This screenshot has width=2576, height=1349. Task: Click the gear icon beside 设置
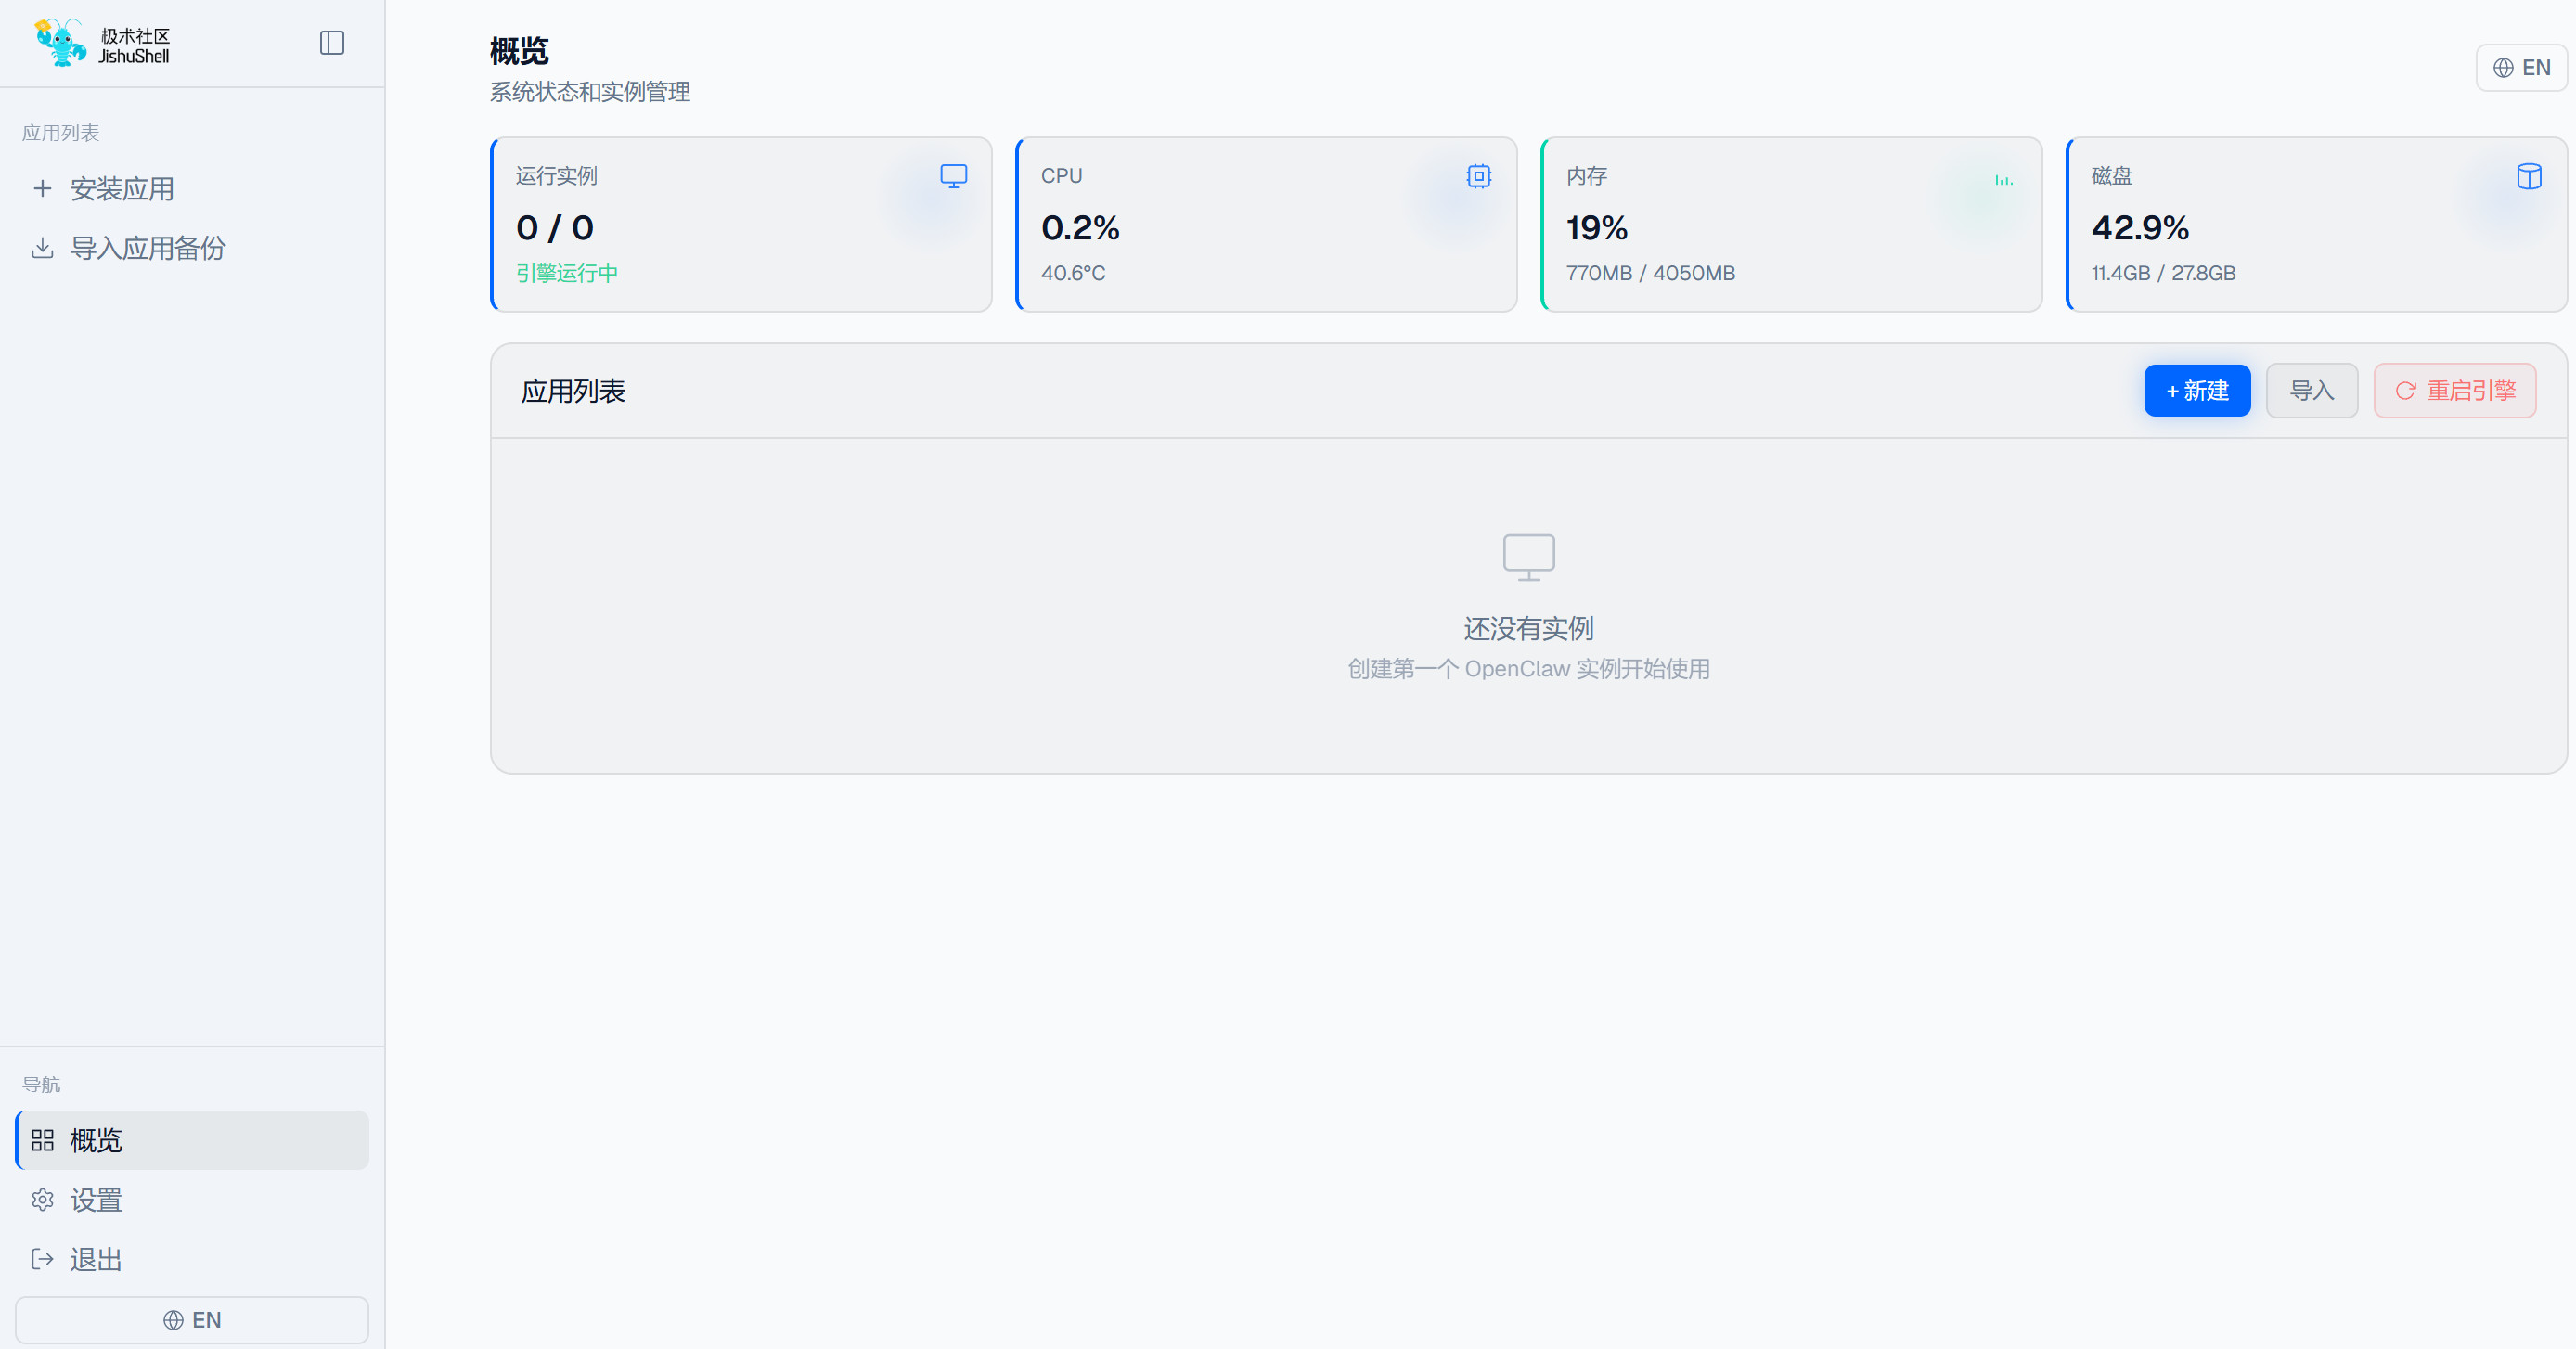[x=42, y=1200]
